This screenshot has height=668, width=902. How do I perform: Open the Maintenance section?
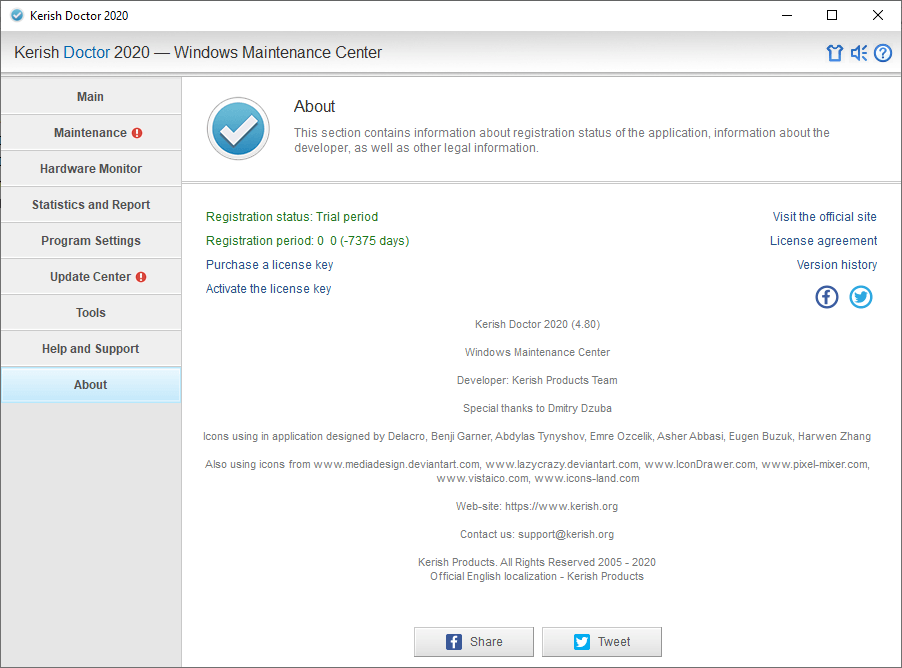pos(91,133)
